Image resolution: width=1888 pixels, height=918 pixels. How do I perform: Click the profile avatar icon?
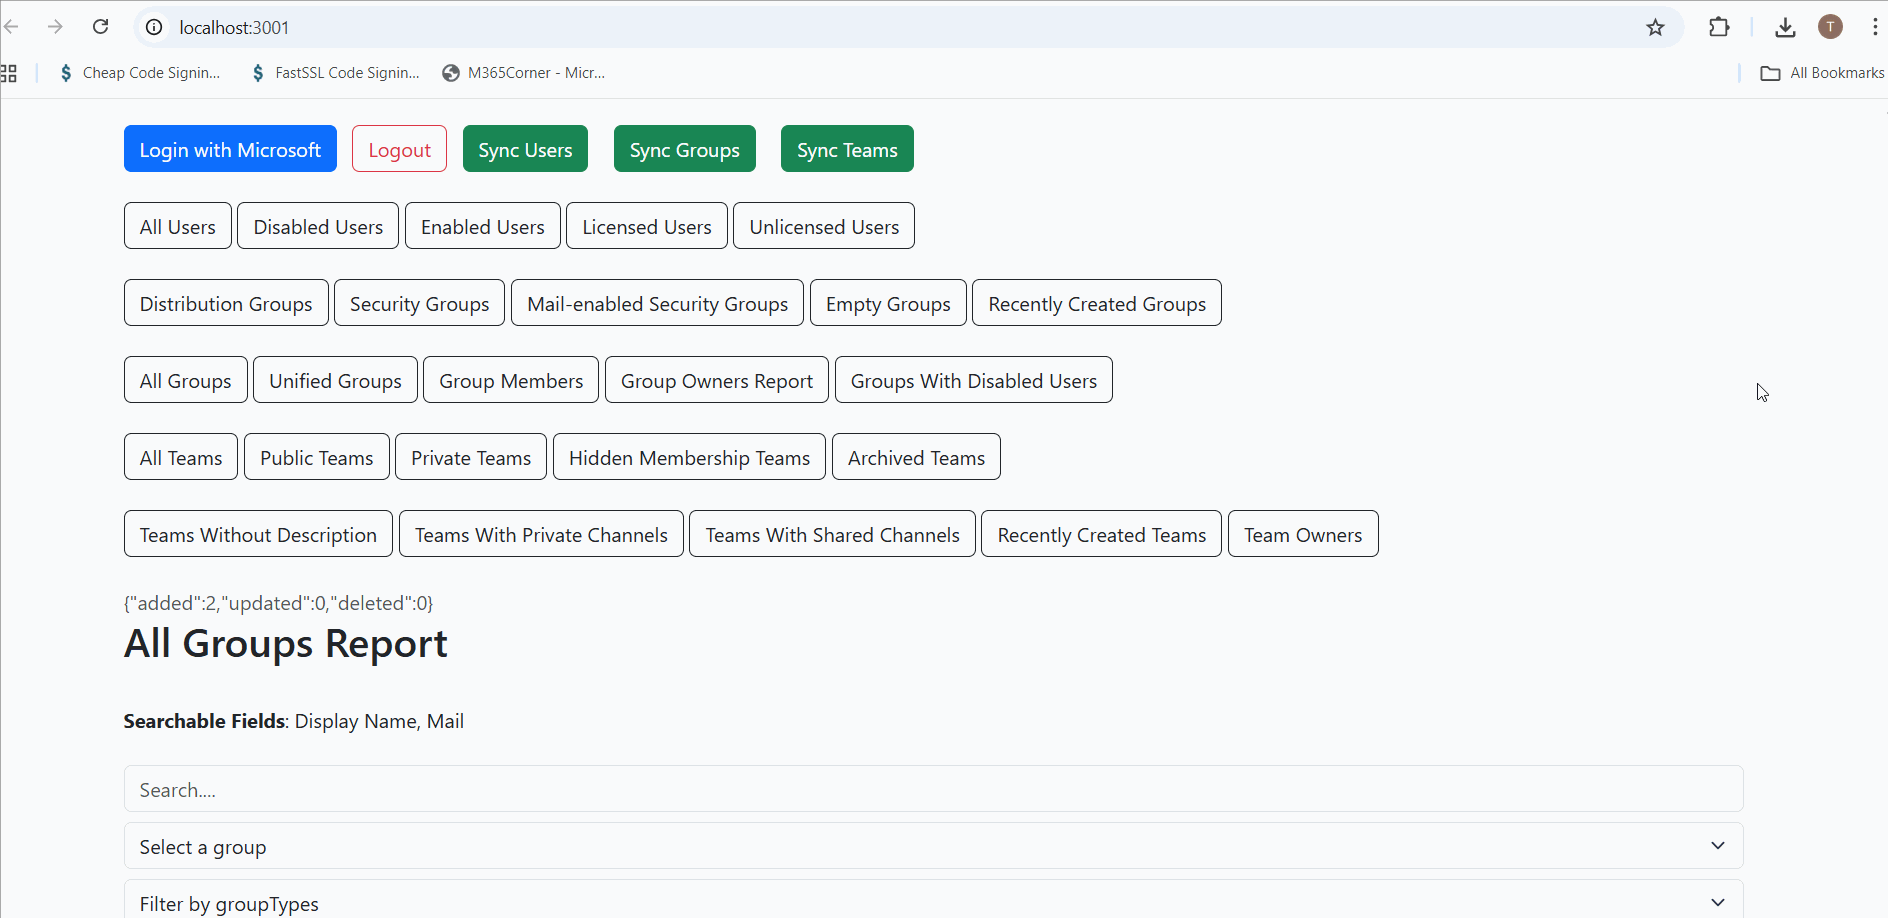tap(1830, 27)
